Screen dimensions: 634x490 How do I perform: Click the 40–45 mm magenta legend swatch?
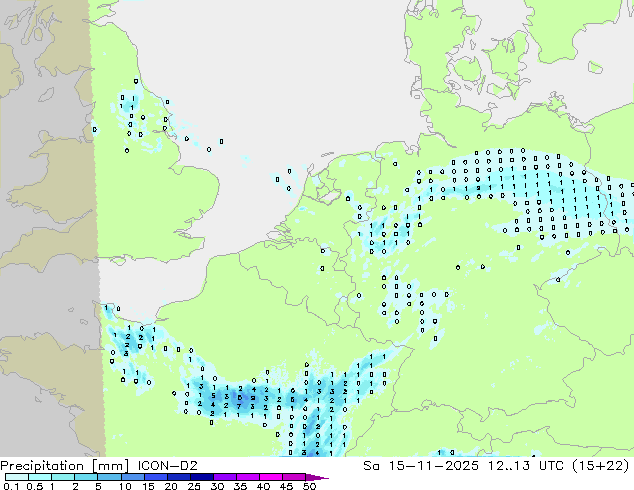click(271, 477)
